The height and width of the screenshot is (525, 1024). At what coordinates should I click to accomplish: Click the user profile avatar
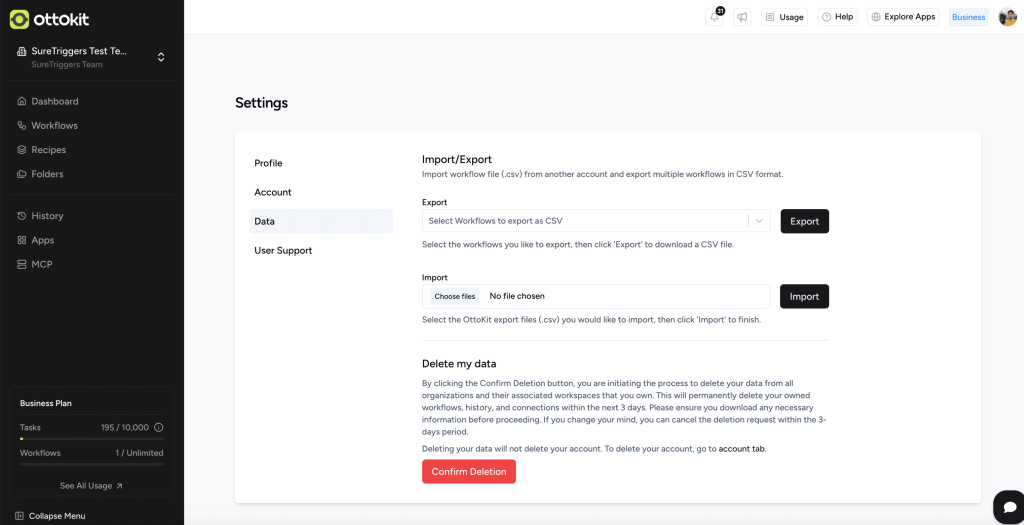pyautogui.click(x=1007, y=17)
